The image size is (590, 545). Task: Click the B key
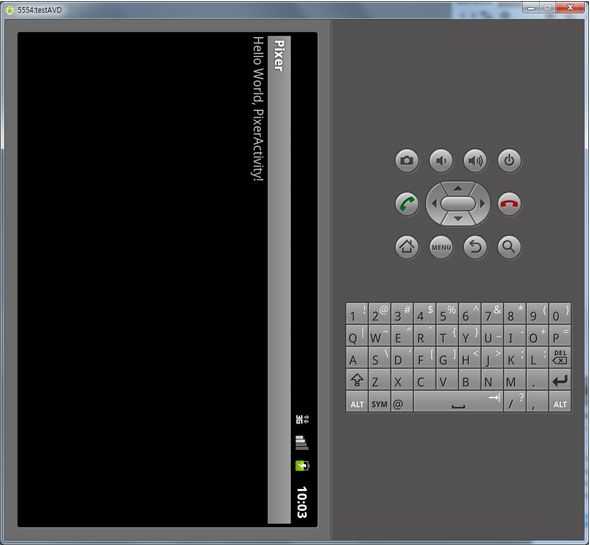[470, 379]
